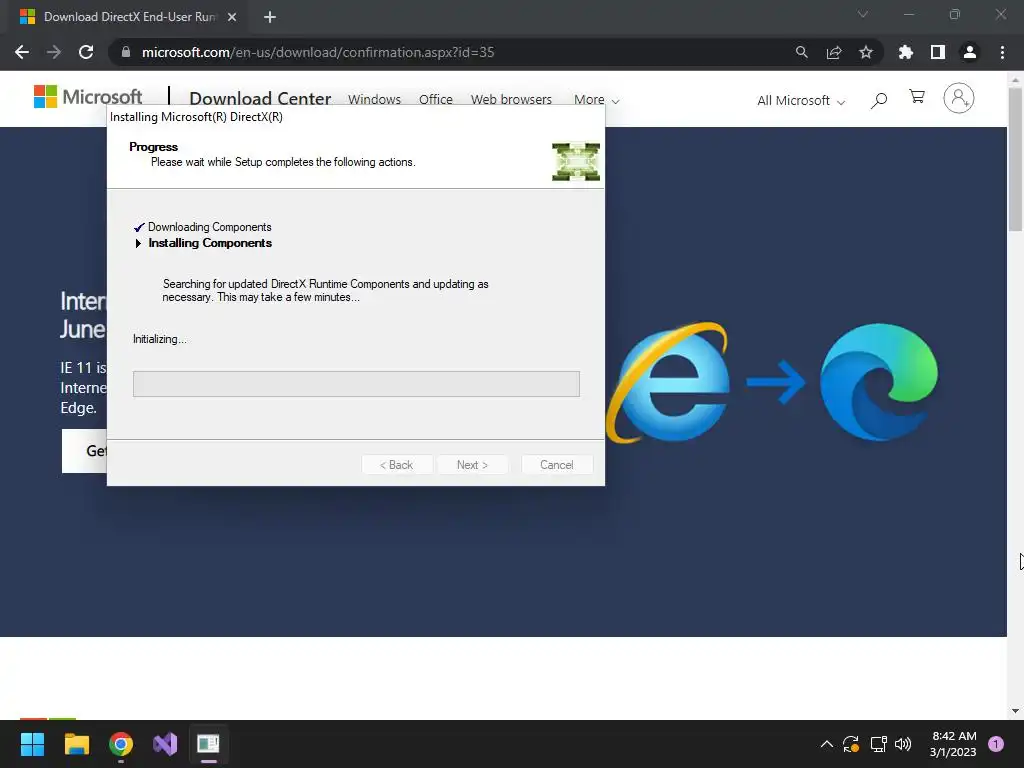Screen dimensions: 1024x768
Task: Click the sync update tray icon
Action: (851, 744)
